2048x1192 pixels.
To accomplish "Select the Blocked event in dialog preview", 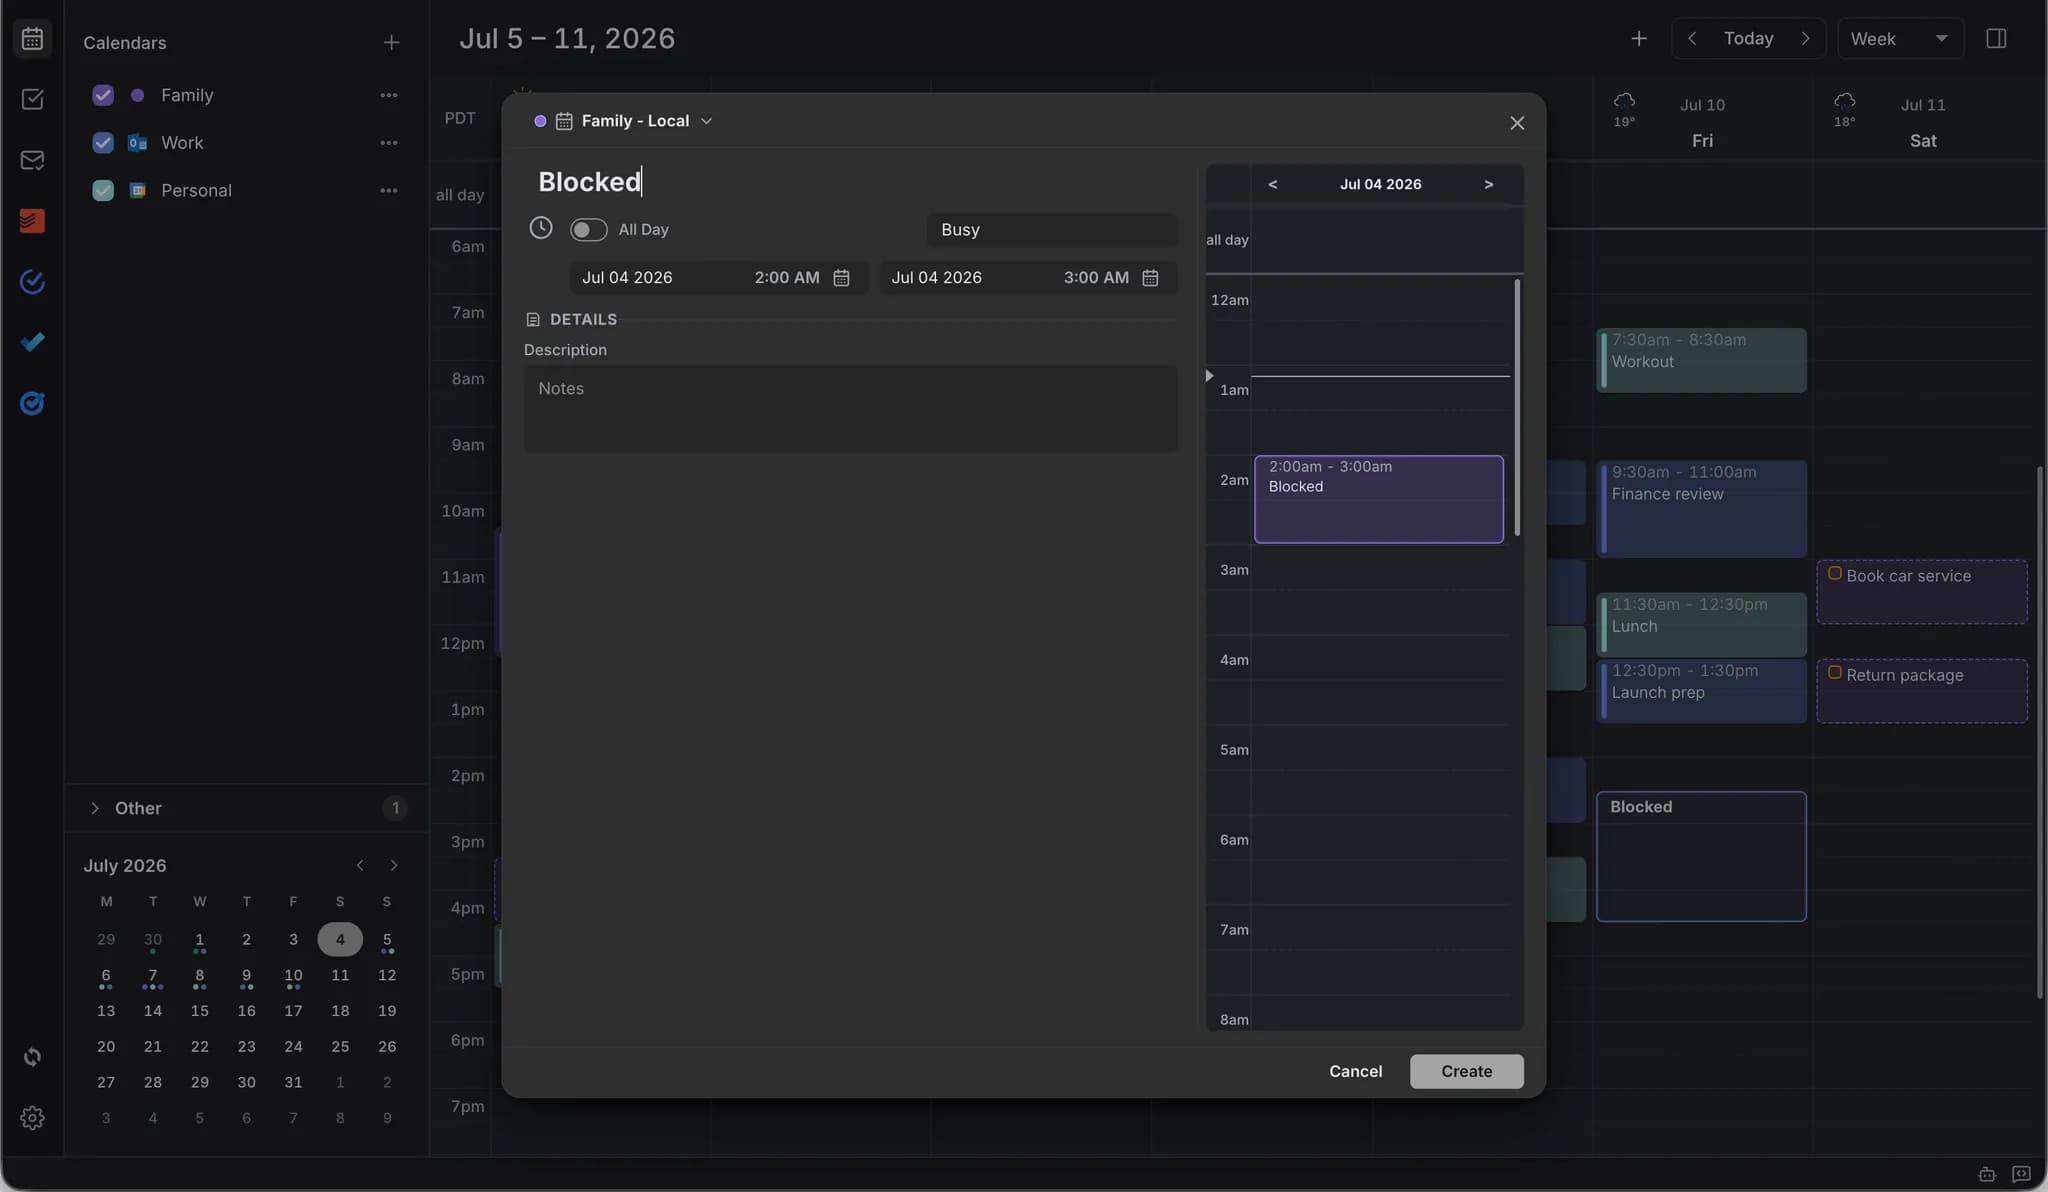I will coord(1378,499).
